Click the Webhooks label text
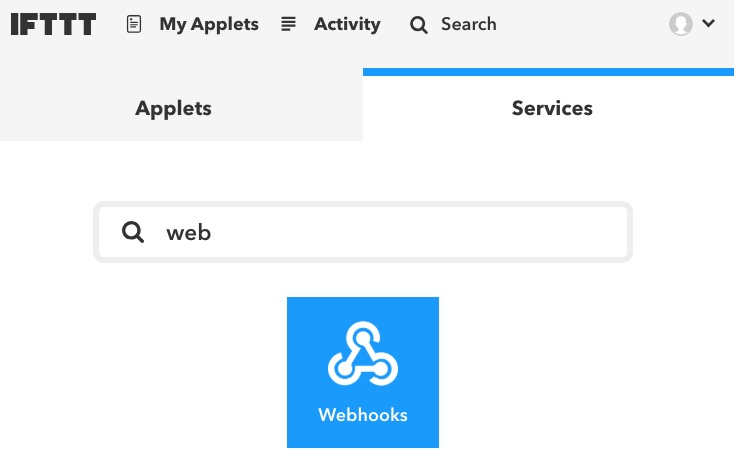 363,415
